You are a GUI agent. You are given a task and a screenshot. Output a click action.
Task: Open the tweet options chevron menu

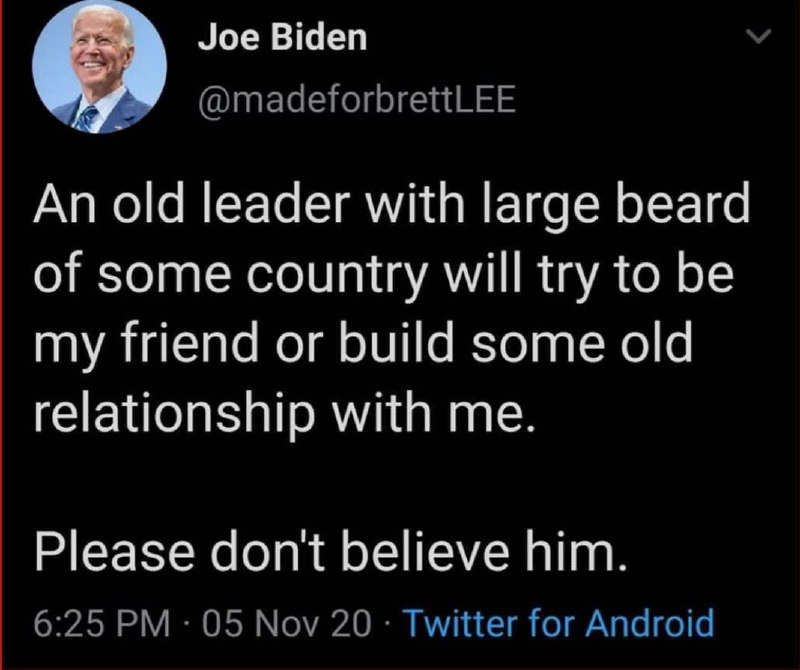point(758,36)
